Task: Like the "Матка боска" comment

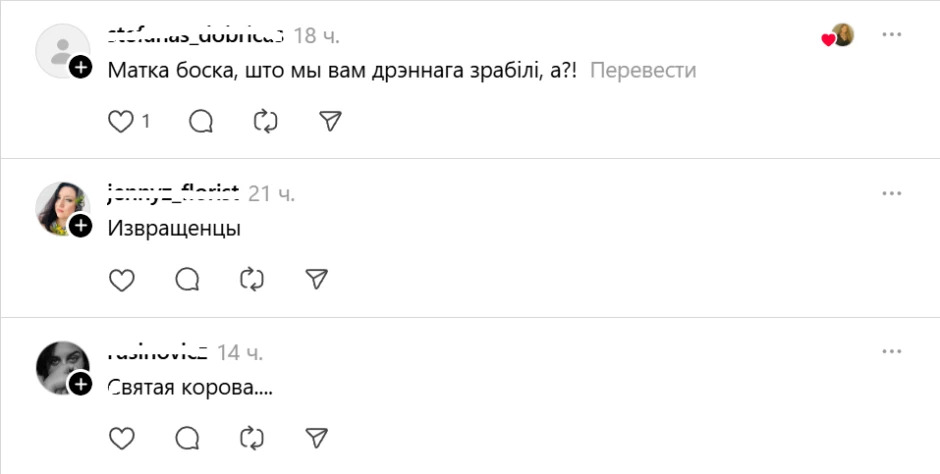Action: pos(121,121)
